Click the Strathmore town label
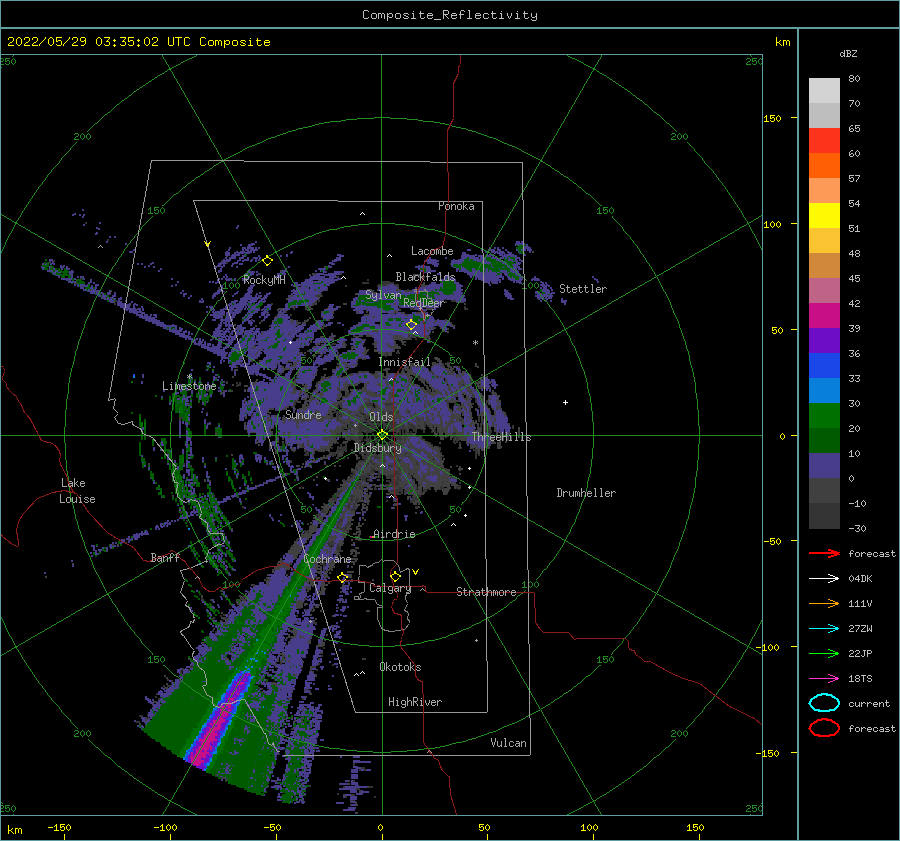This screenshot has height=841, width=900. (x=486, y=592)
